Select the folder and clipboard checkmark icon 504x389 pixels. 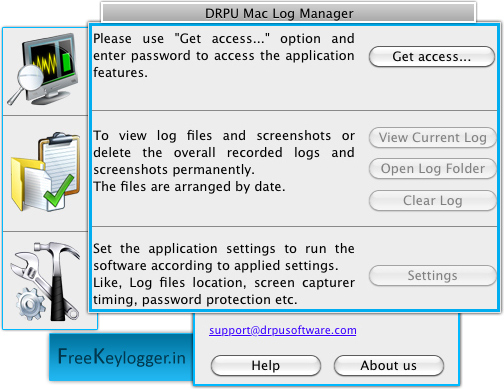pyautogui.click(x=45, y=172)
